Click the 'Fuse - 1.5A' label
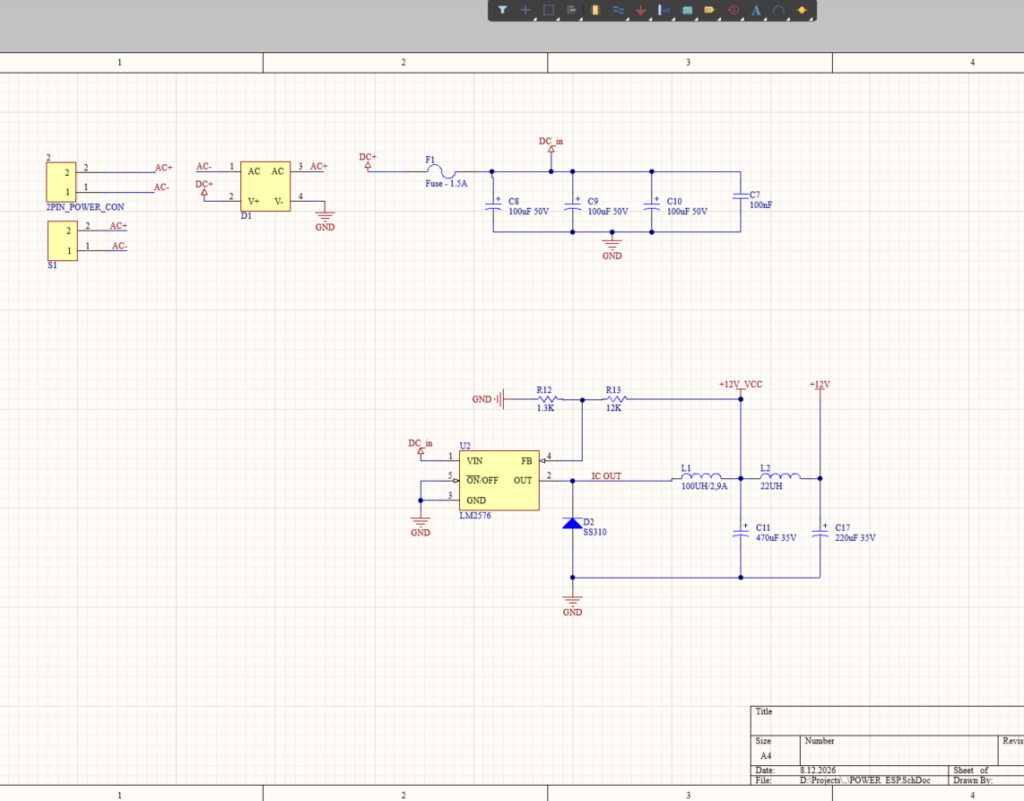The width and height of the screenshot is (1024, 801). point(446,183)
